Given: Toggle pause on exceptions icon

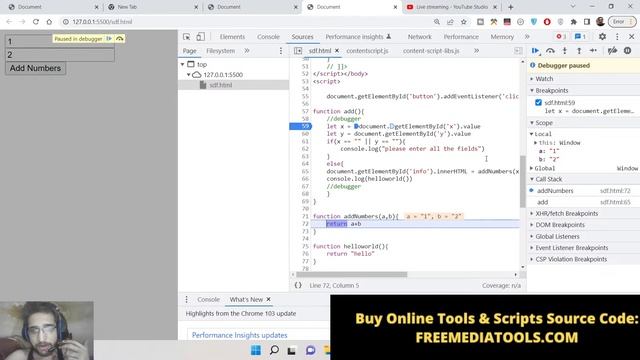Looking at the screenshot, I should (x=627, y=51).
